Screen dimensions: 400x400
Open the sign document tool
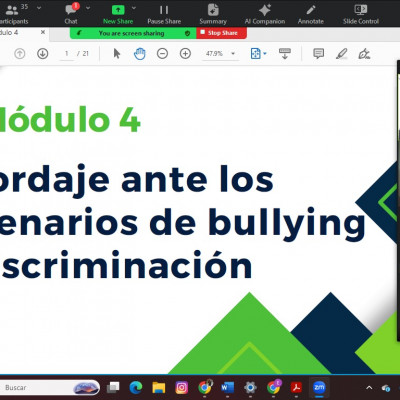[364, 53]
